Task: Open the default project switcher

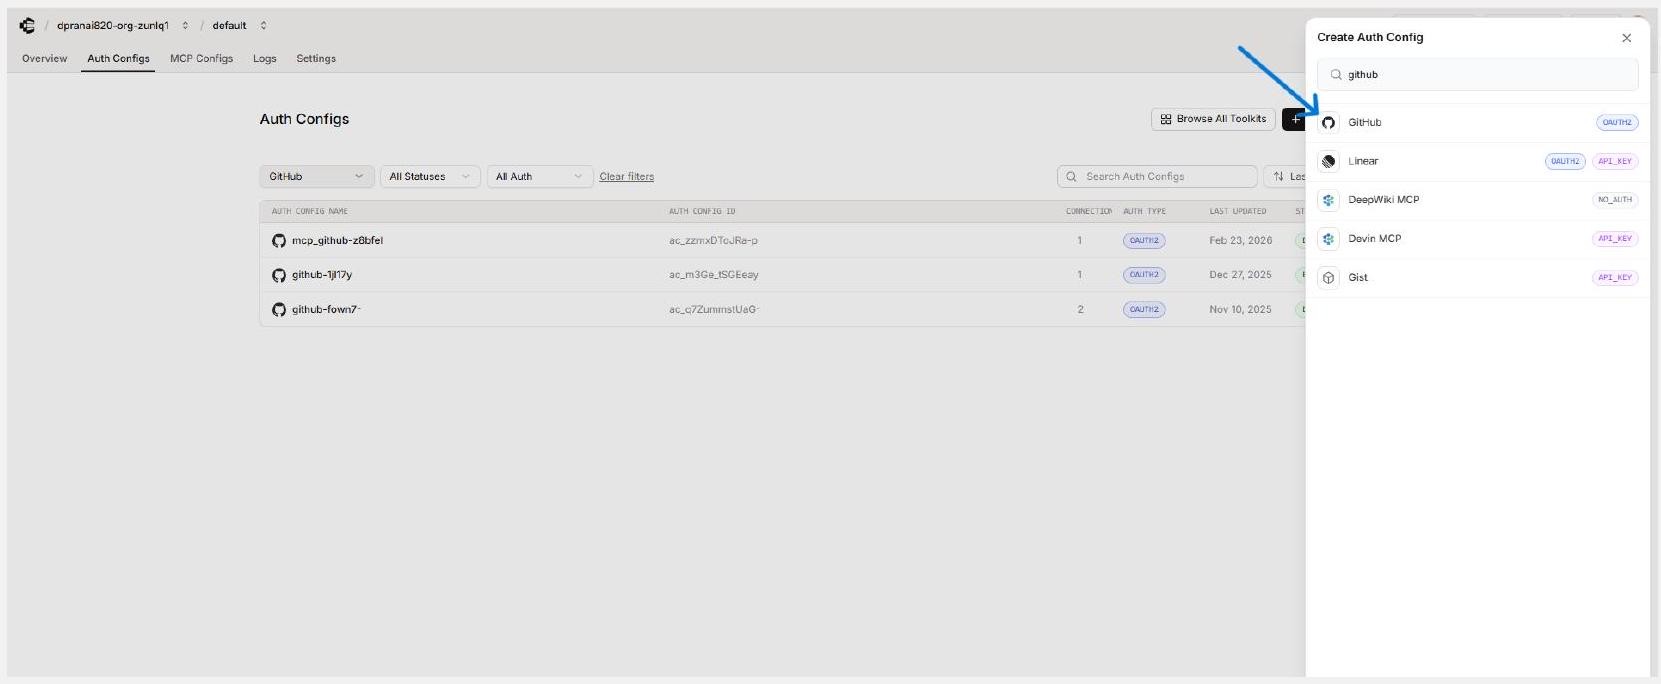Action: pyautogui.click(x=239, y=25)
